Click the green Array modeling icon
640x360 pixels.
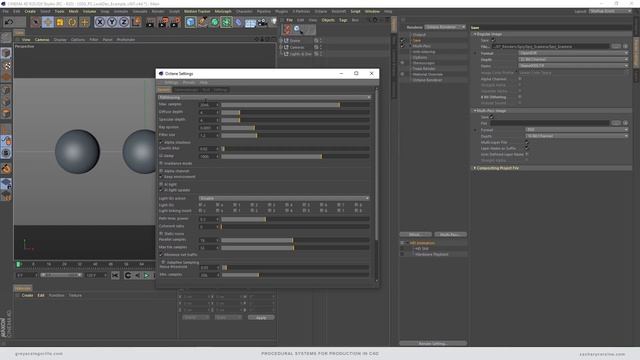[x=227, y=22]
